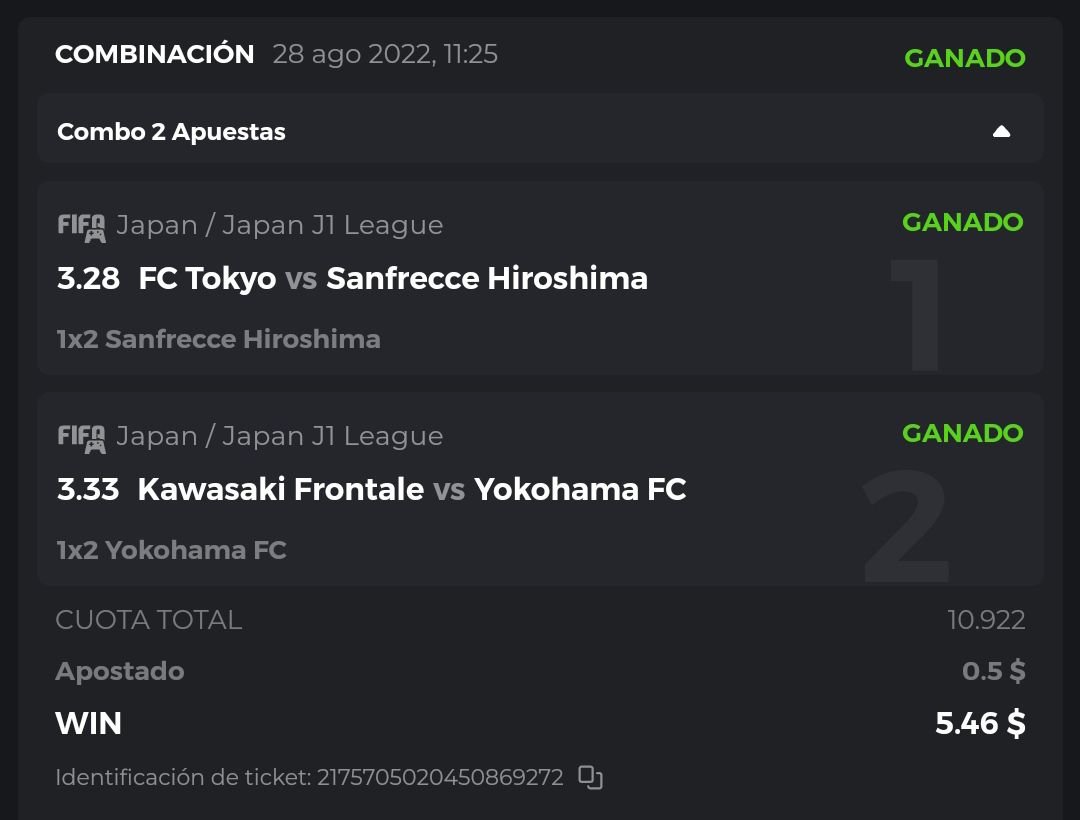Viewport: 1080px width, 820px height.
Task: Open the Sanfrecce Hiroshima team name in match title
Action: 487,278
